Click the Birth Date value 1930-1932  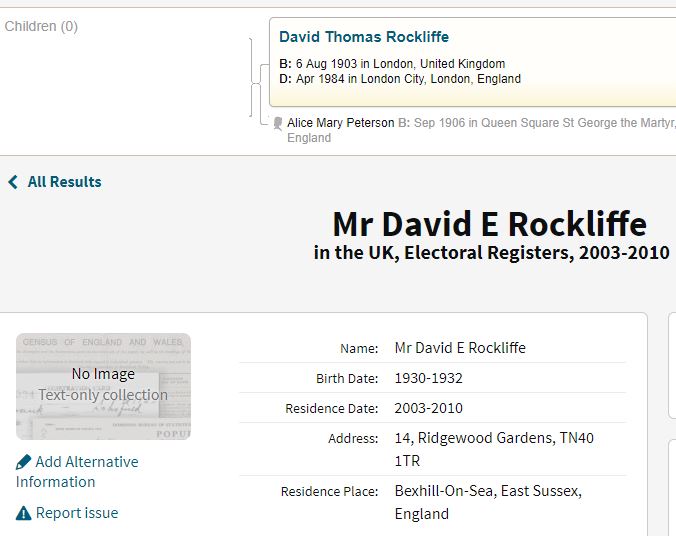pos(429,378)
